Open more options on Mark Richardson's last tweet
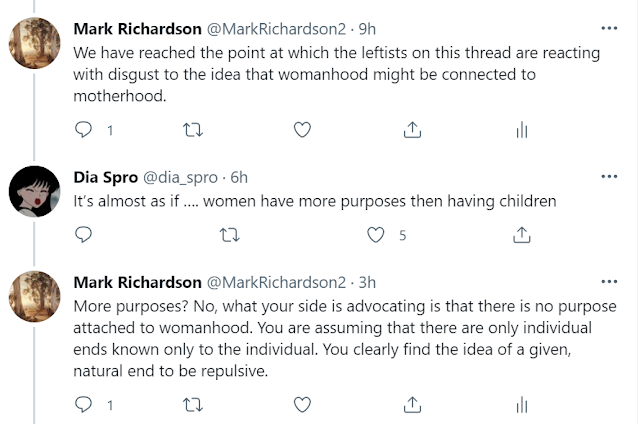Image resolution: width=640 pixels, height=424 pixels. [609, 282]
